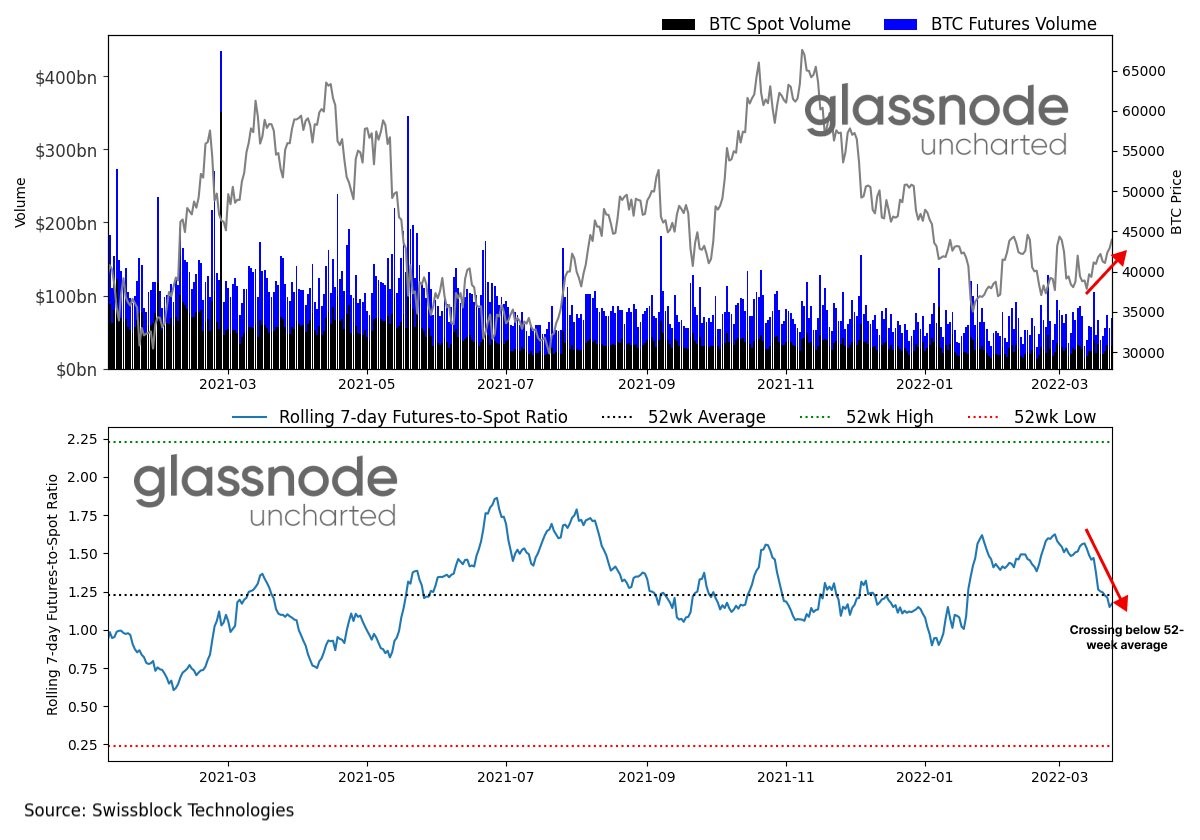Viewport: 1200px width, 840px height.
Task: Open the Source: Swissblock Technologies text
Action: click(x=159, y=810)
